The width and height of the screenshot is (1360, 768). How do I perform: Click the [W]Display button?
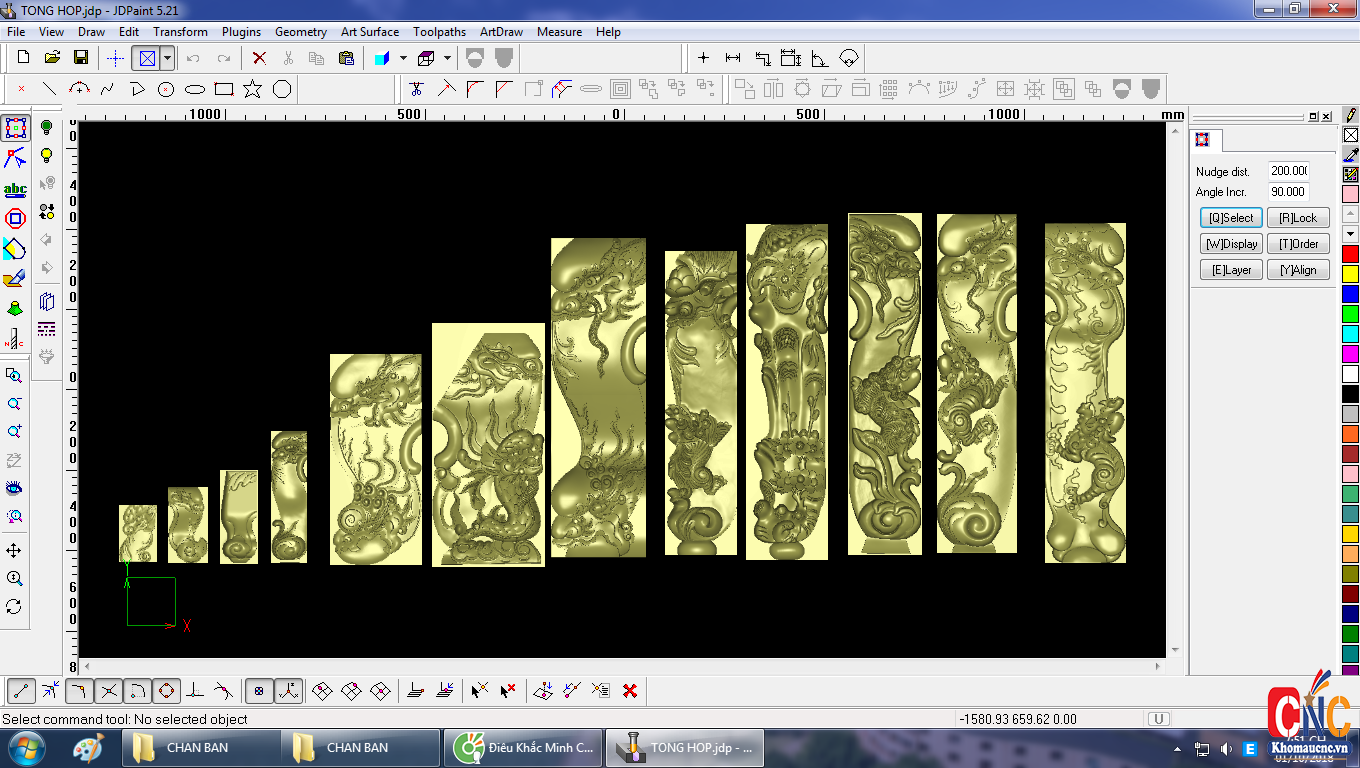click(1231, 244)
